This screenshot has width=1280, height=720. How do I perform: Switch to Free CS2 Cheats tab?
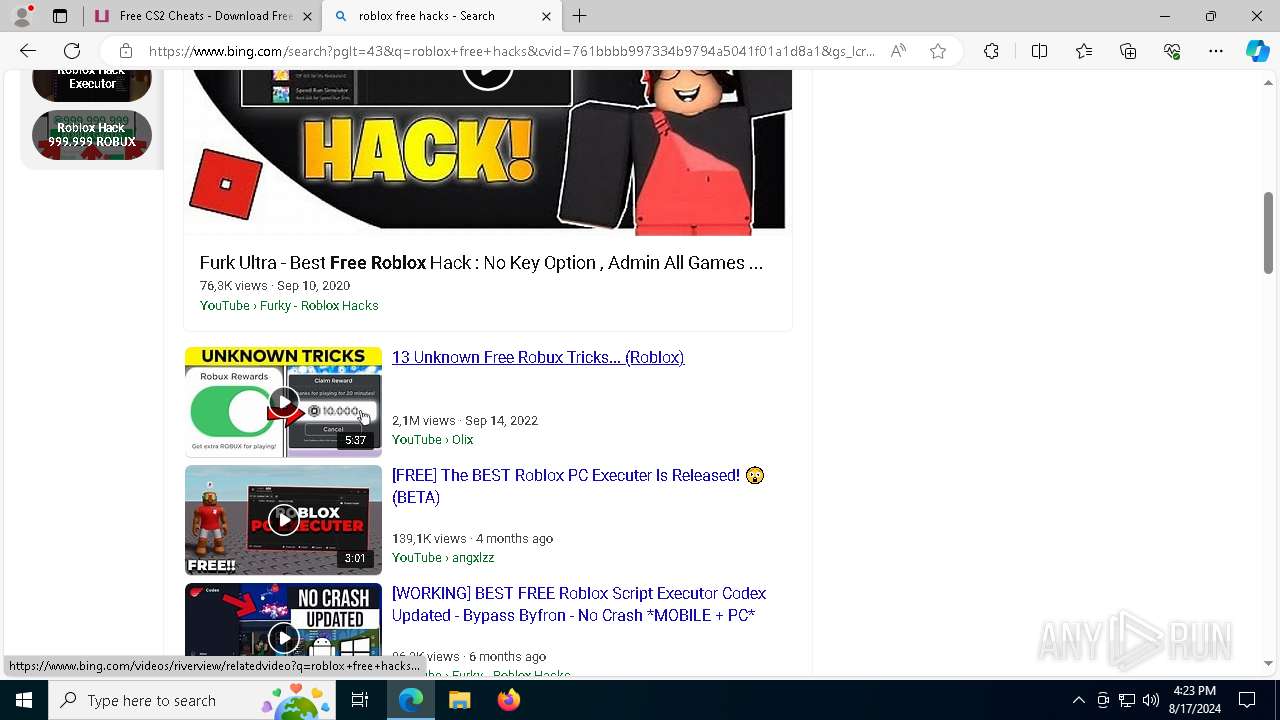click(x=202, y=16)
